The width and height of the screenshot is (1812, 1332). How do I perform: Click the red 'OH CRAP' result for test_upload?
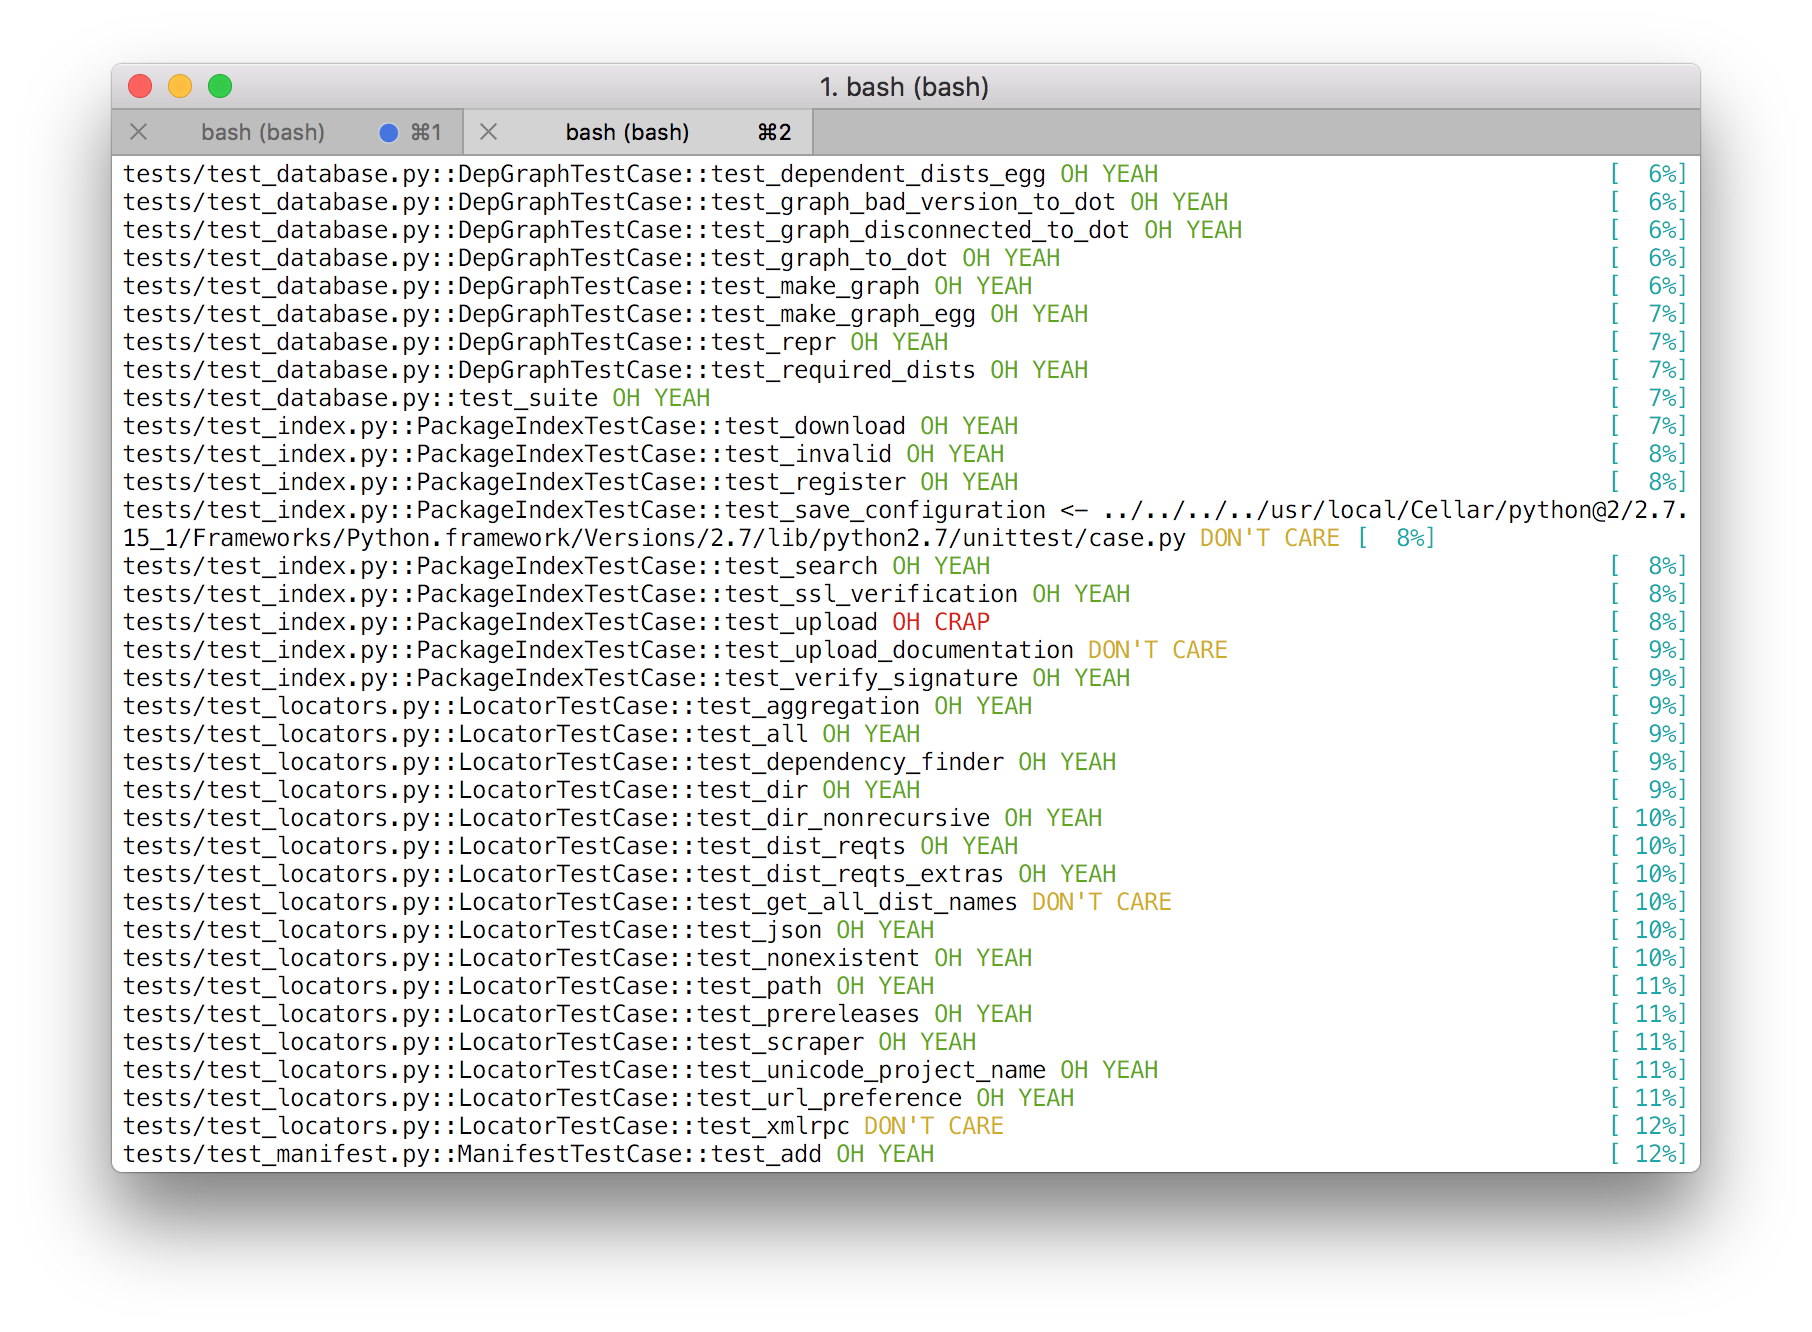(940, 622)
